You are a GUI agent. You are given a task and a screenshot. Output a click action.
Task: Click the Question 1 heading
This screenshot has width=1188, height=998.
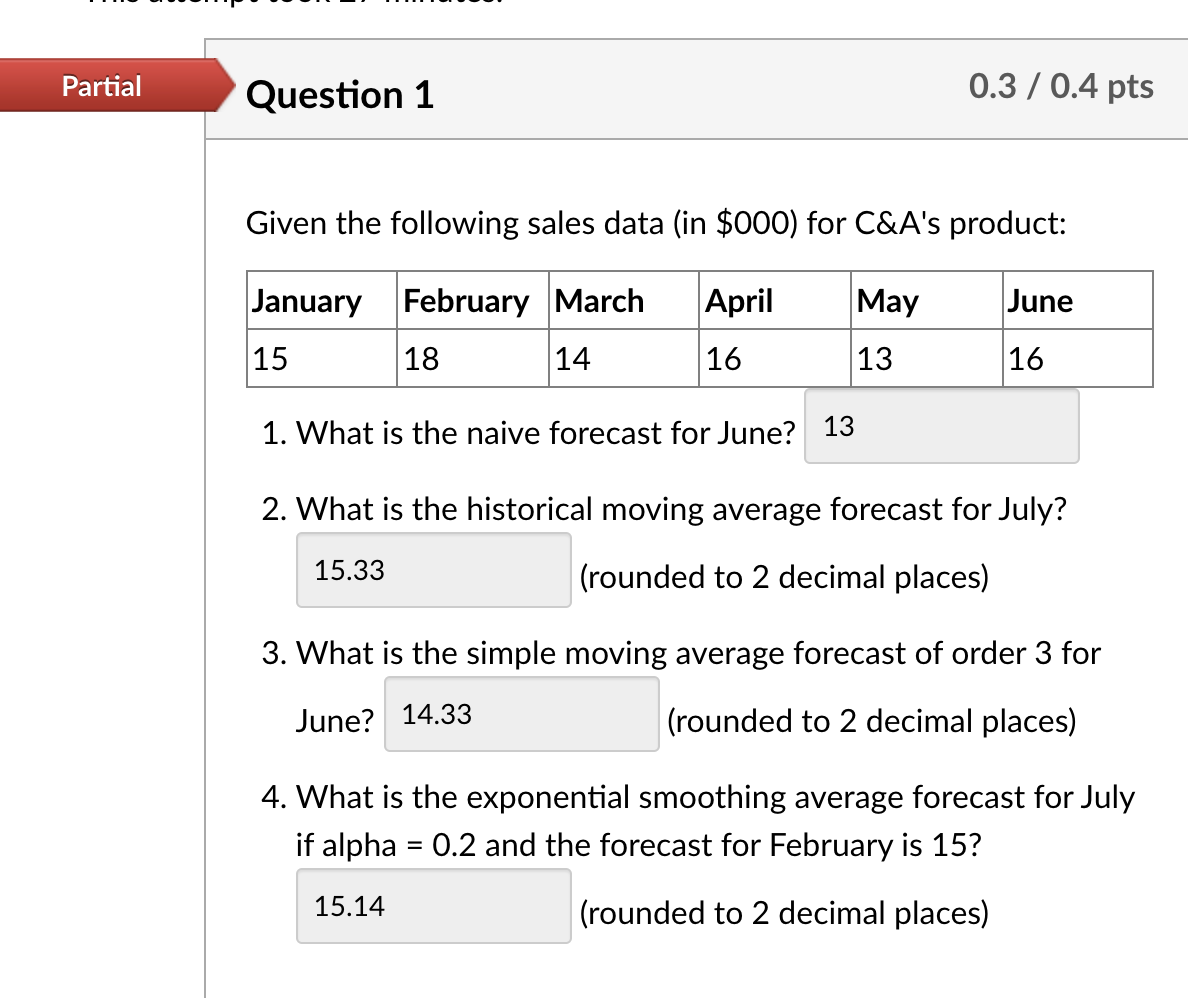[x=339, y=95]
